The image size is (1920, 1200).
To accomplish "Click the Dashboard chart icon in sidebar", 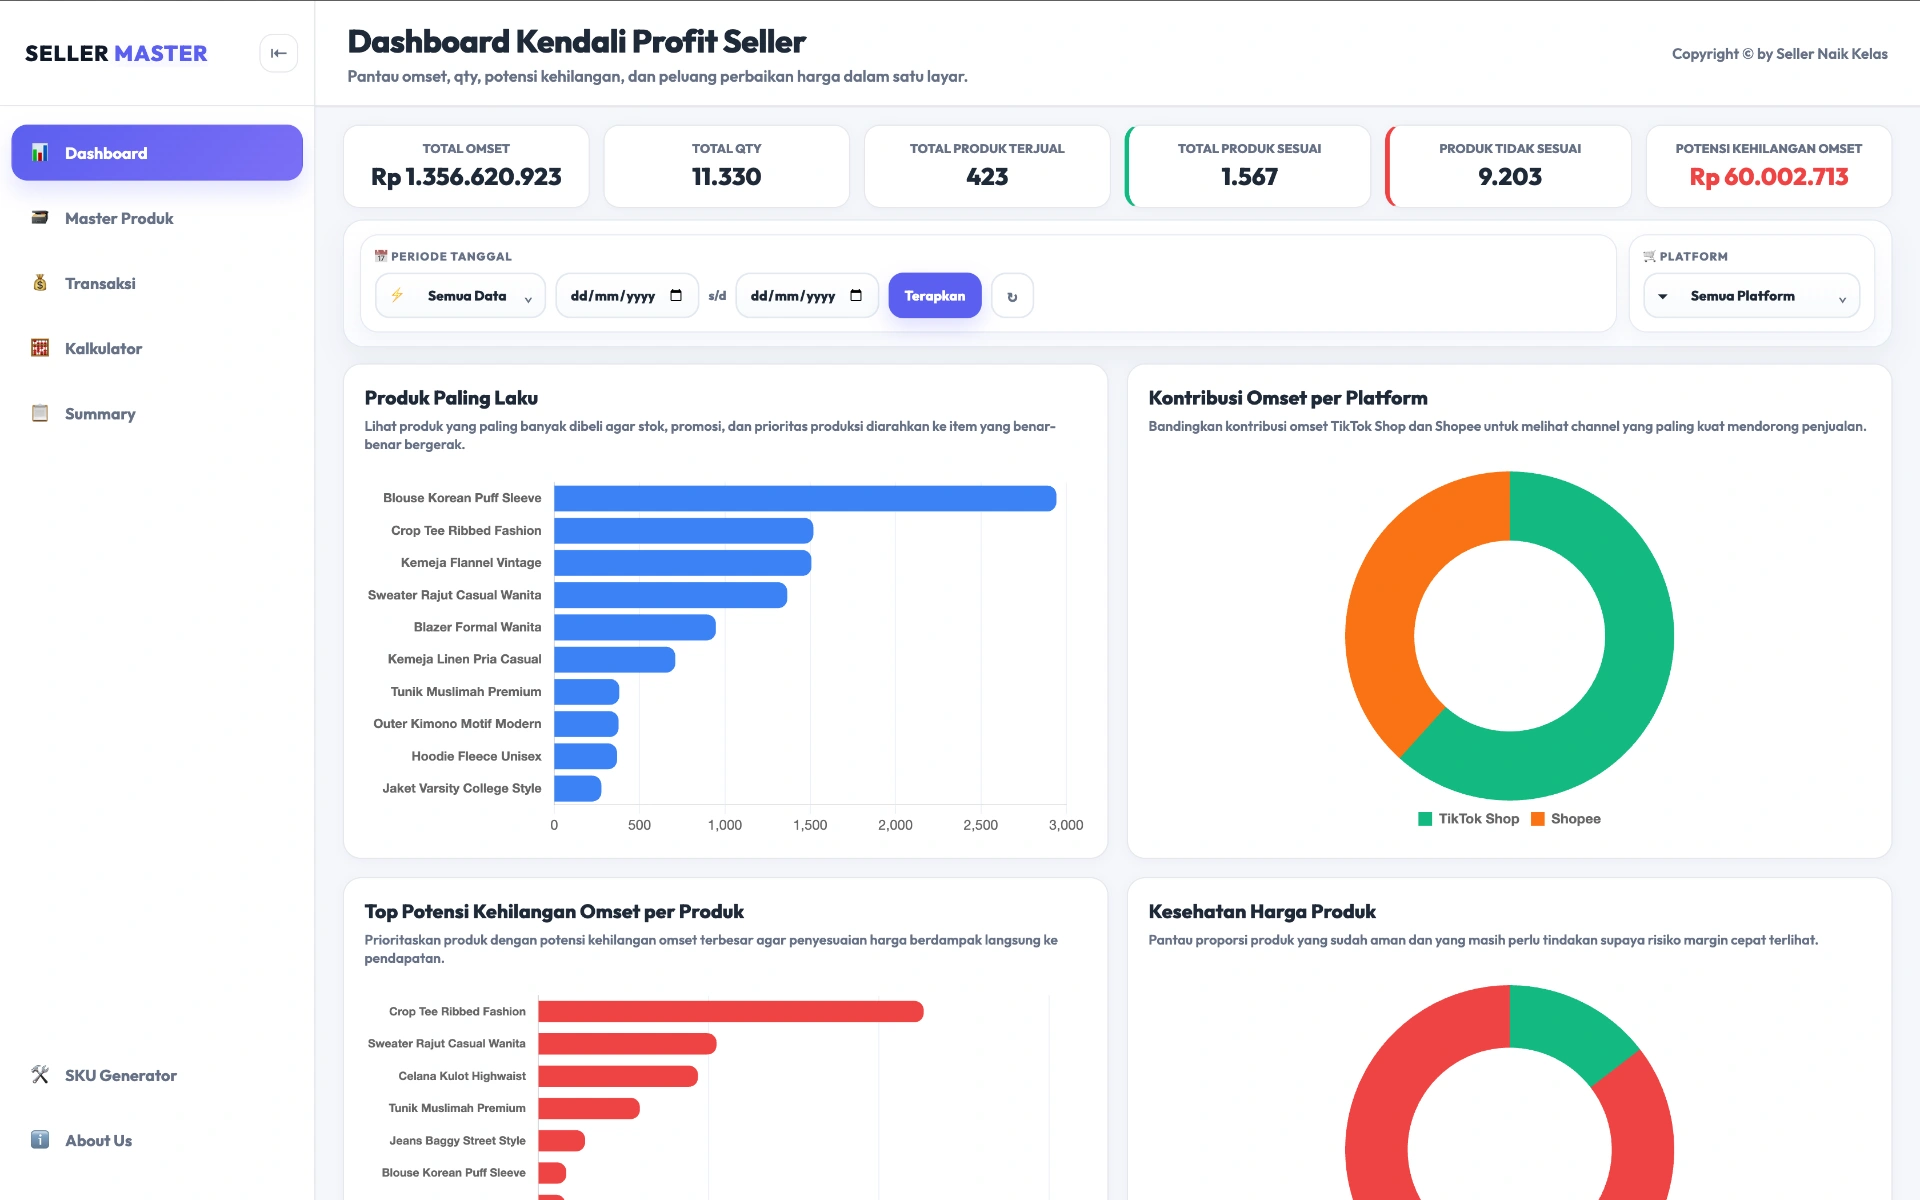I will [x=40, y=153].
